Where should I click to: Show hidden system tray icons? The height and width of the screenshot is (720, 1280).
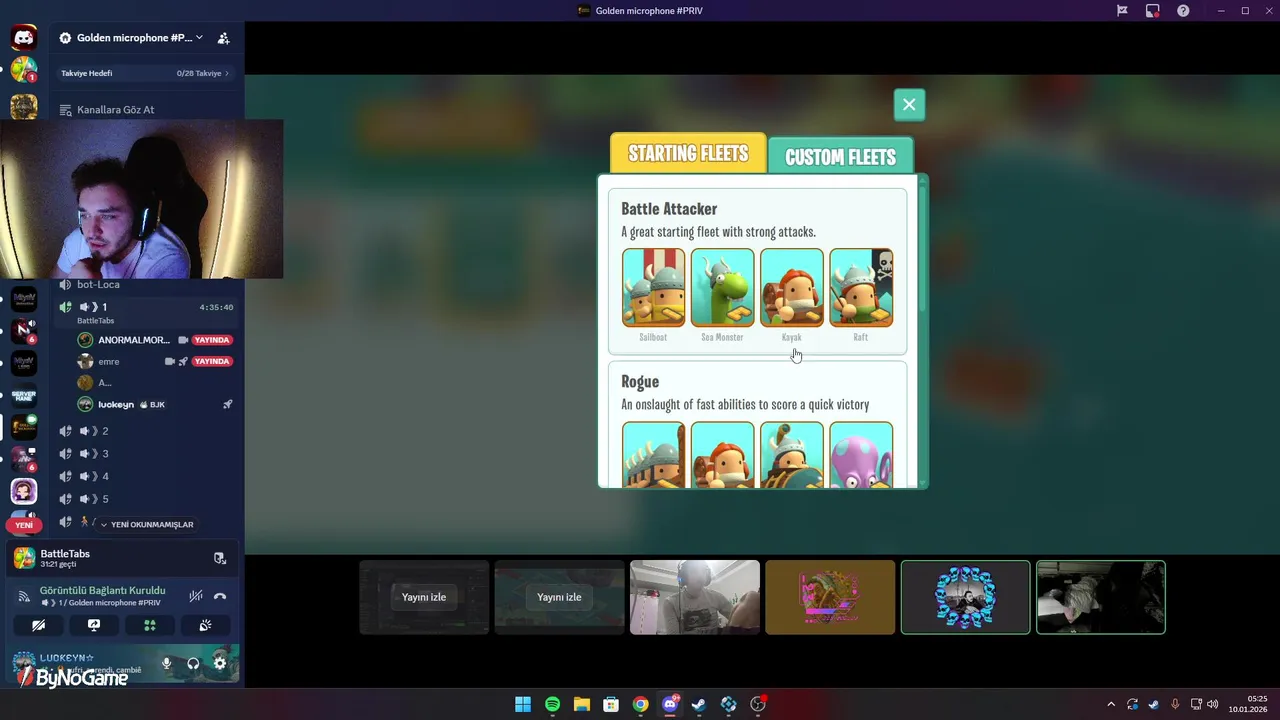pos(1110,704)
